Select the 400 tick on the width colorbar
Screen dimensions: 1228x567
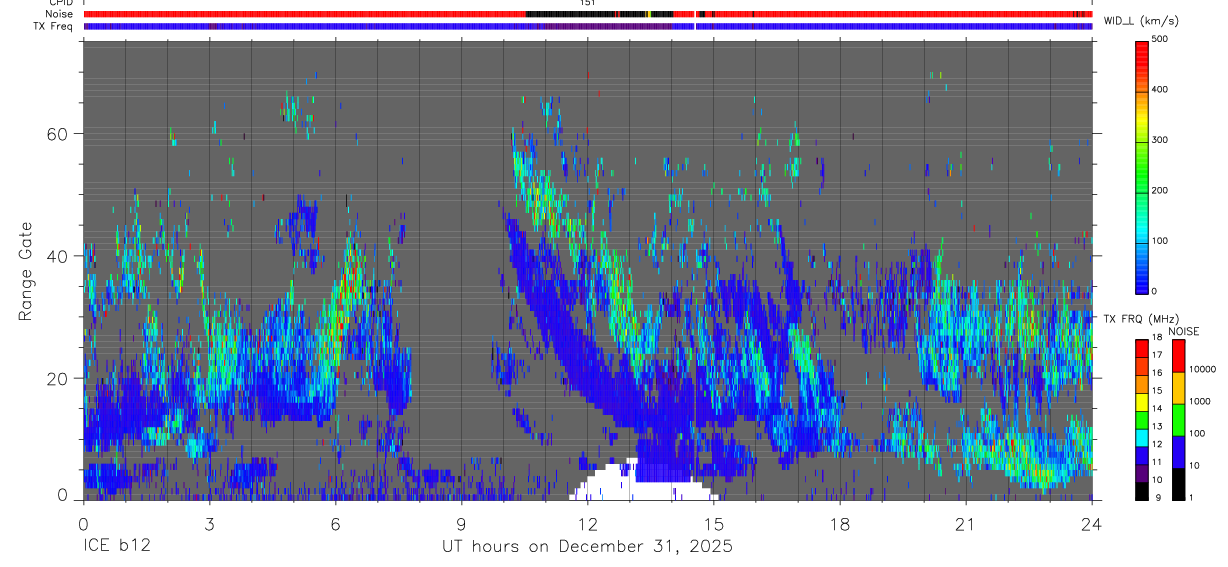point(1160,90)
